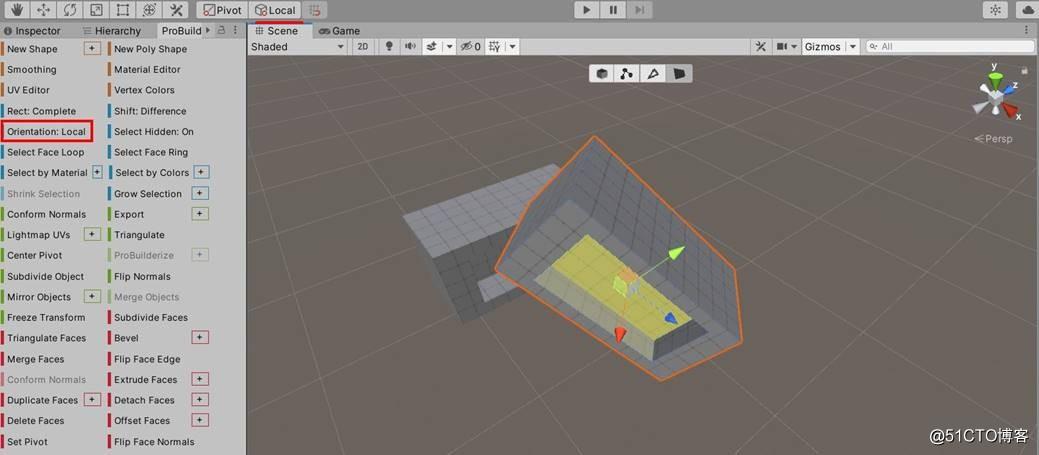Click Subdivide Faces
Screen dimensions: 1039x455
[151, 317]
